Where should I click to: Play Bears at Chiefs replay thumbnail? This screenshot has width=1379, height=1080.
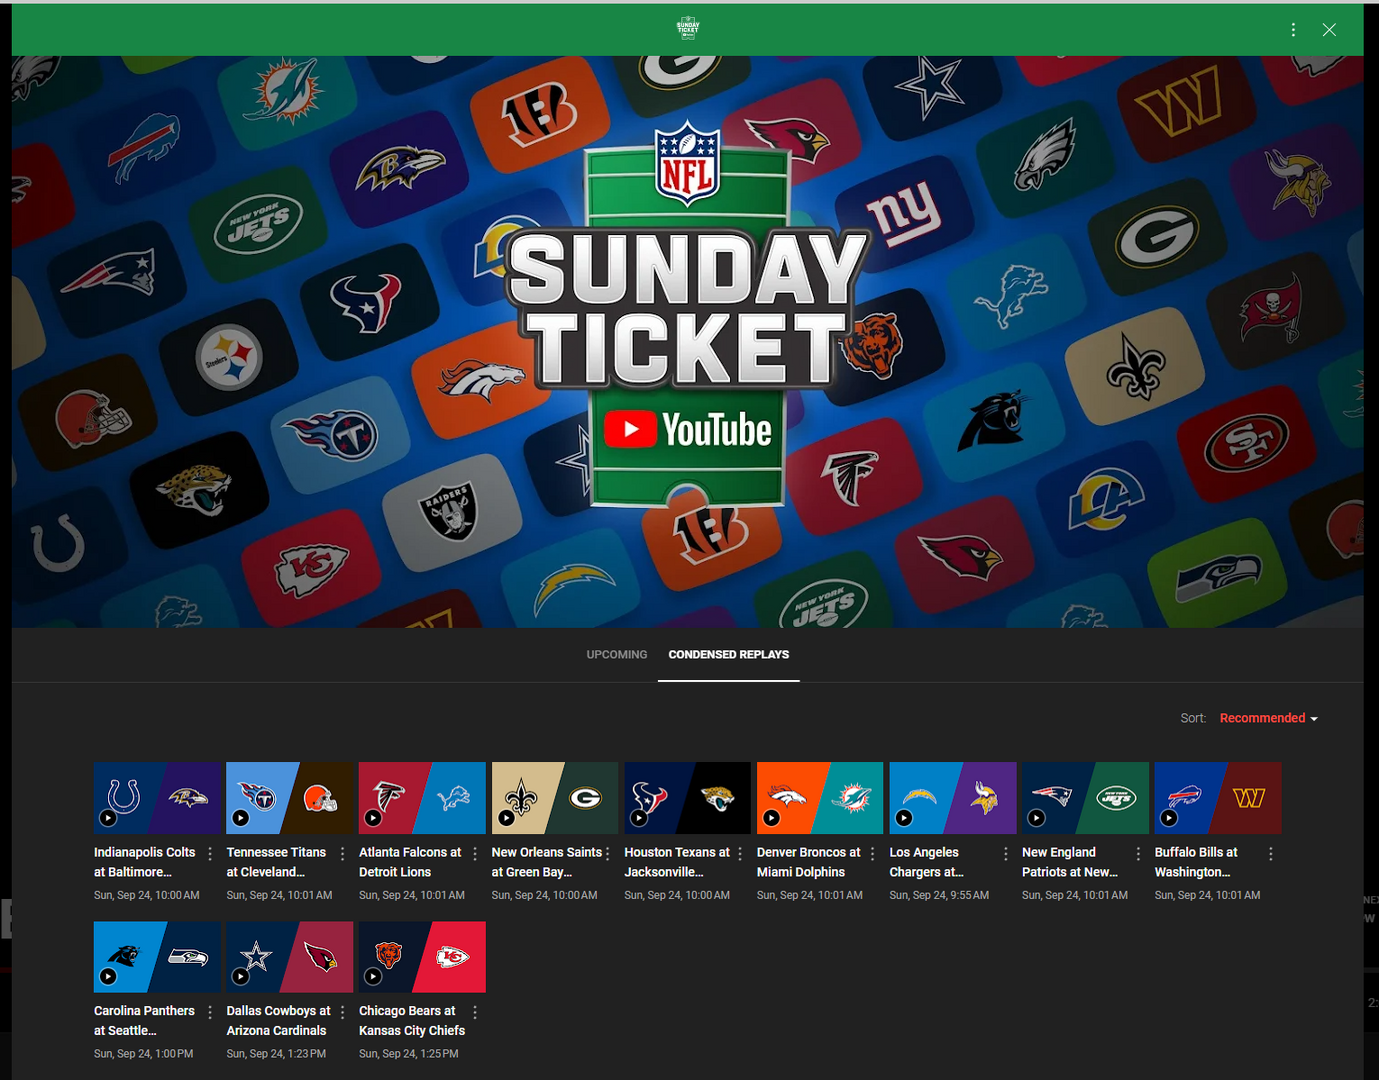[422, 957]
